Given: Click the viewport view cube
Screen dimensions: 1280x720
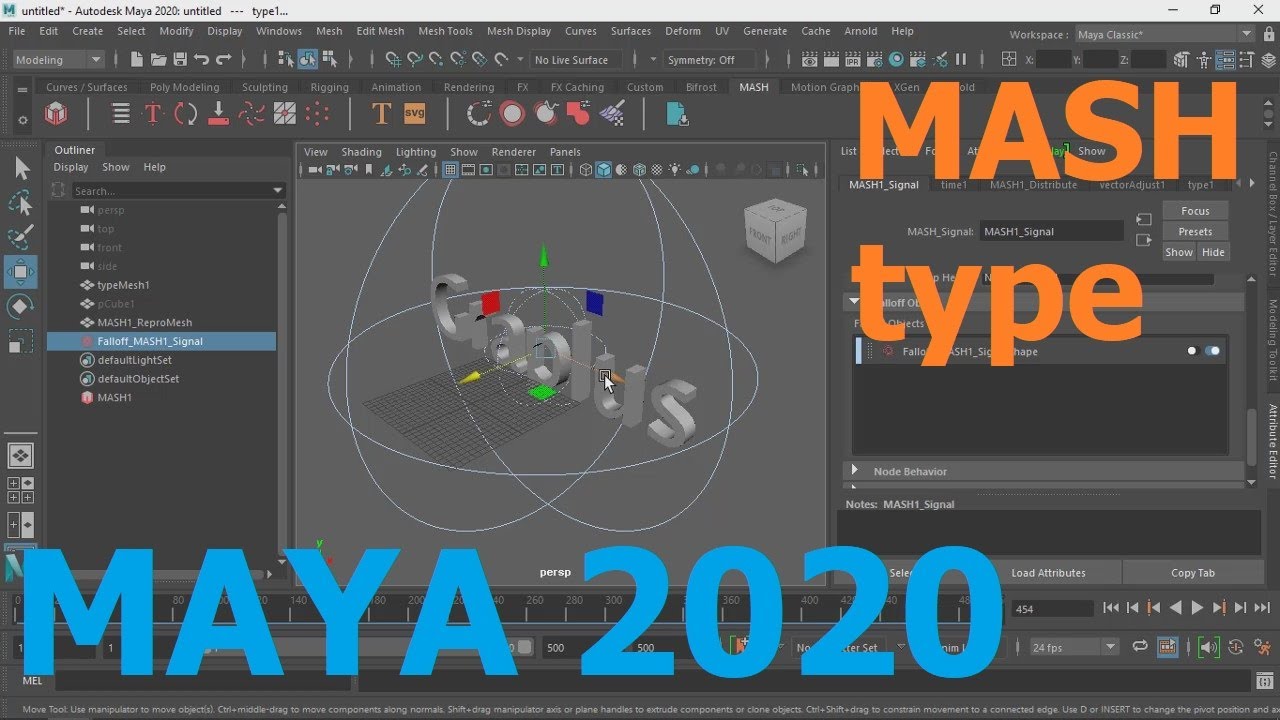Looking at the screenshot, I should click(x=777, y=231).
